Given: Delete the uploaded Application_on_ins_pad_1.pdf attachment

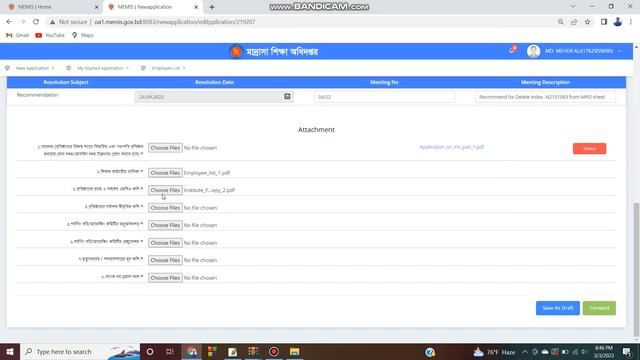Looking at the screenshot, I should pos(589,149).
